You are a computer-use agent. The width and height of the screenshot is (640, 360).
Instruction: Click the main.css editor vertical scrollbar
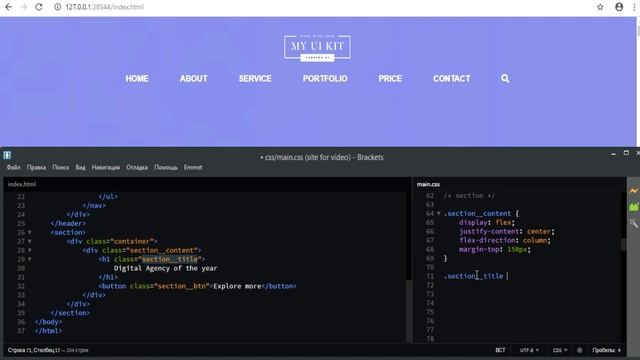pos(623,244)
